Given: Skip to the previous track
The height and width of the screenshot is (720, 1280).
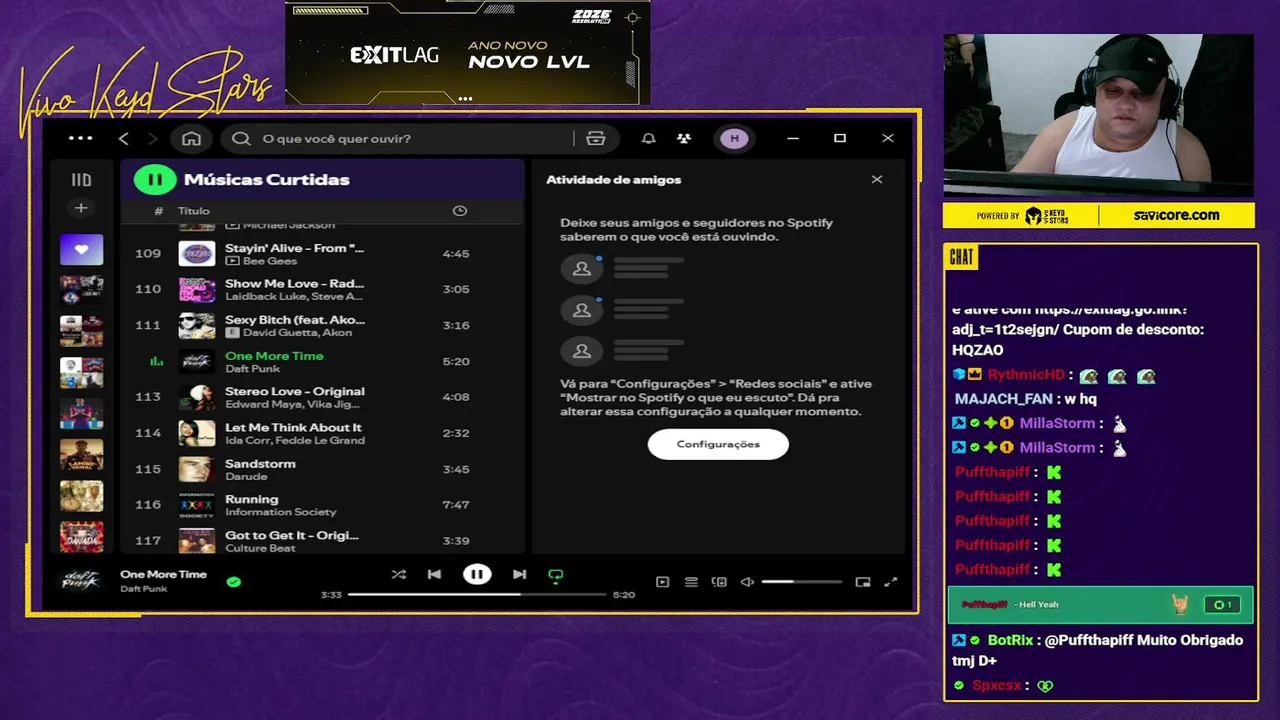Looking at the screenshot, I should point(434,574).
